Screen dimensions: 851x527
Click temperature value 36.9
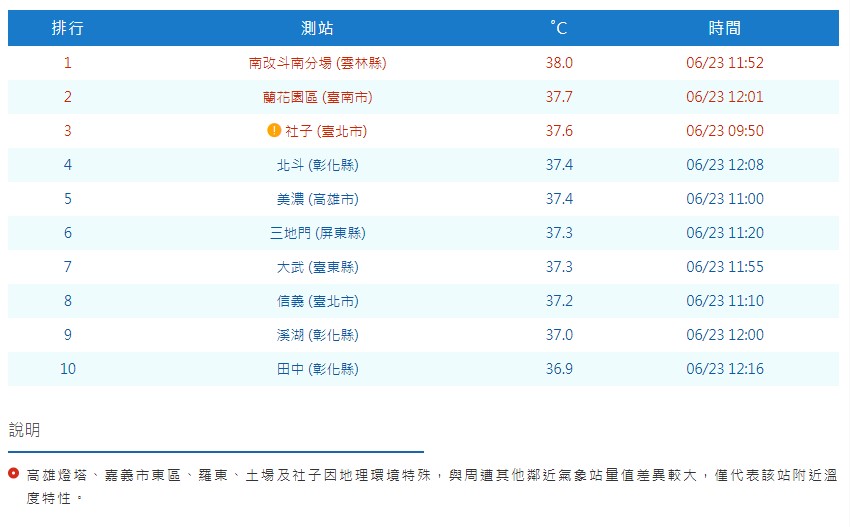559,369
